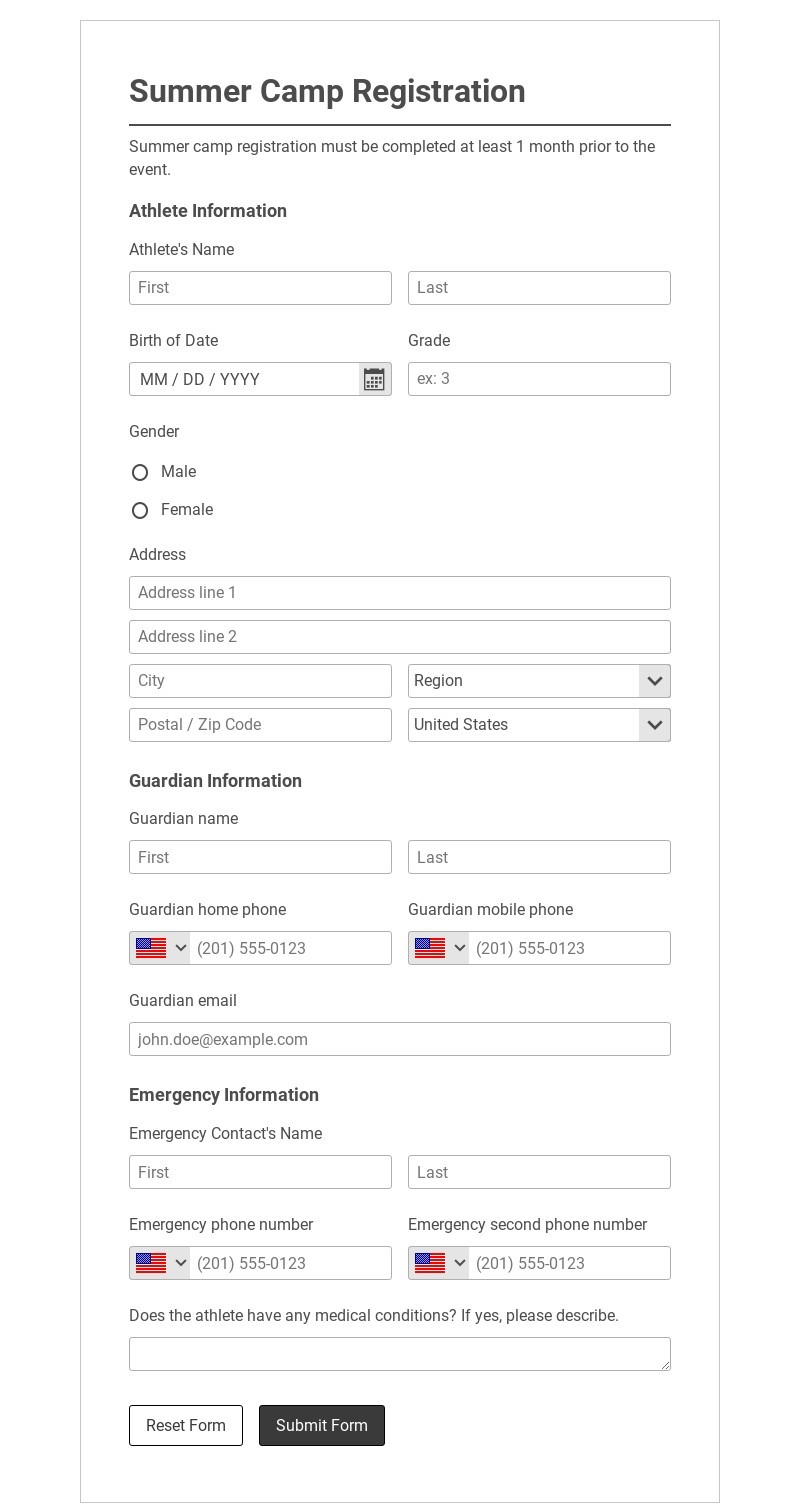Select the Male gender option

140,472
